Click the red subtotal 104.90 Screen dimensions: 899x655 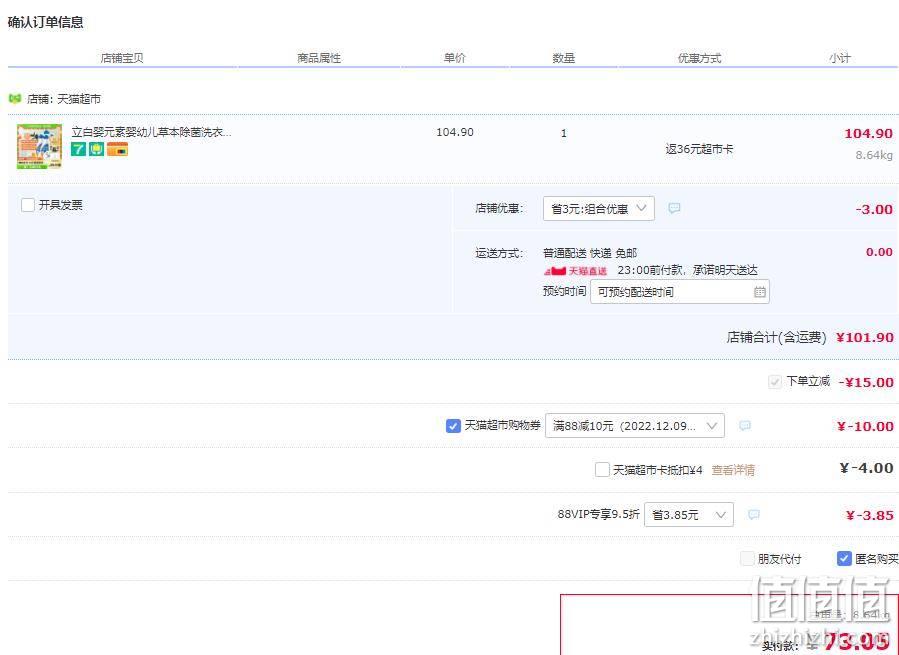tap(868, 133)
